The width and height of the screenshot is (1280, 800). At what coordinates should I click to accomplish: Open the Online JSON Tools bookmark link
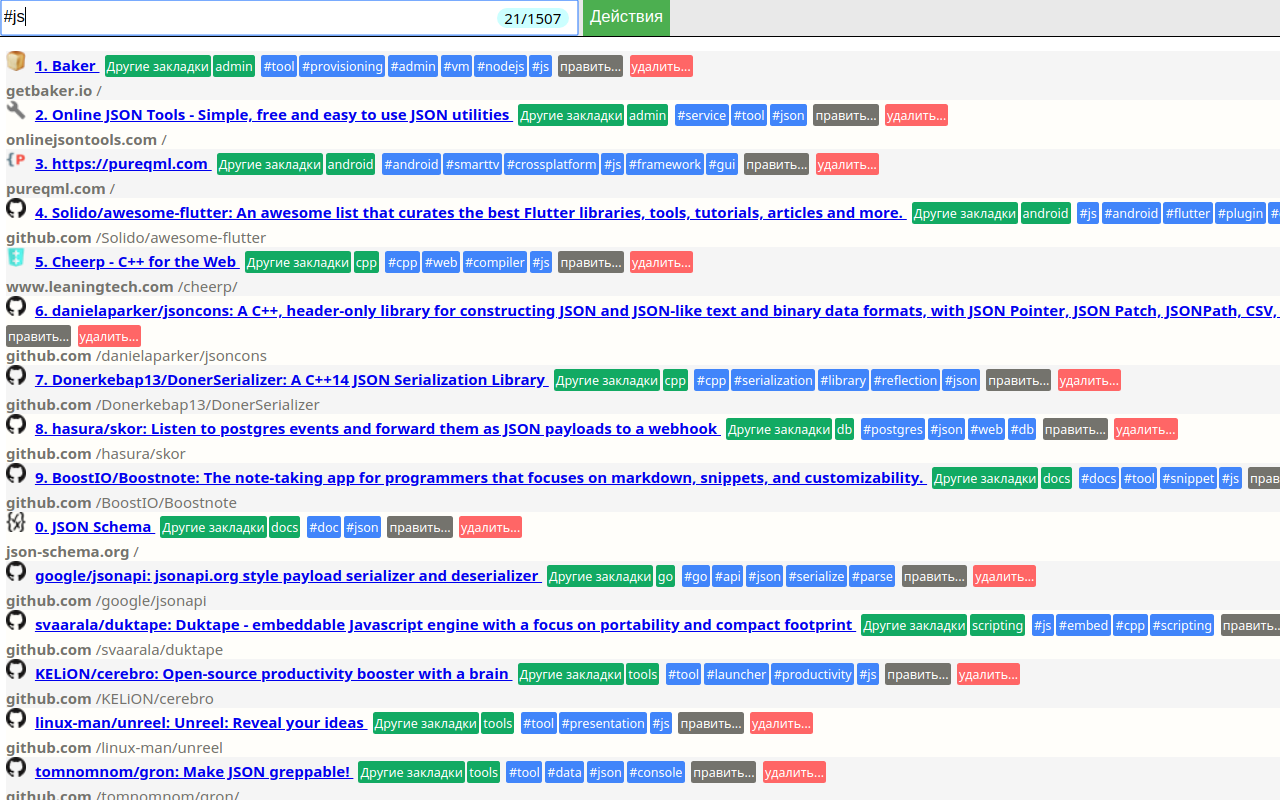coord(273,115)
